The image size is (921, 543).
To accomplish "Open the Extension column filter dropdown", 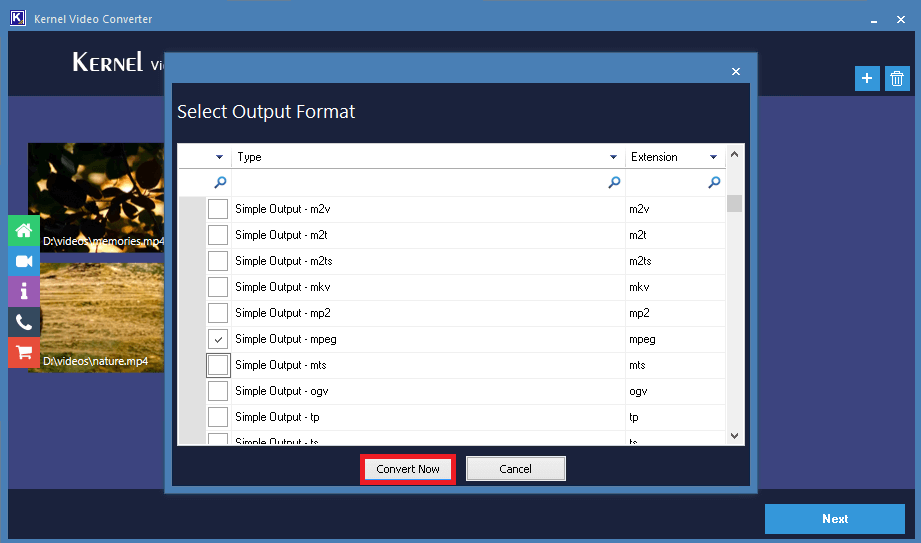I will pos(713,157).
